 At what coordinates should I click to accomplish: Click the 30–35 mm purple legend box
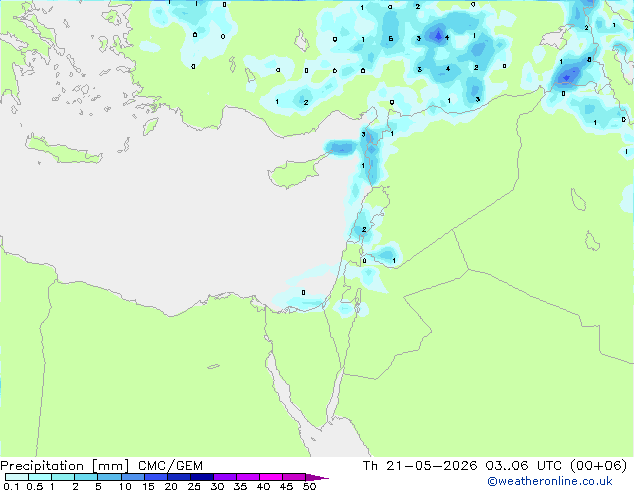pyautogui.click(x=224, y=477)
